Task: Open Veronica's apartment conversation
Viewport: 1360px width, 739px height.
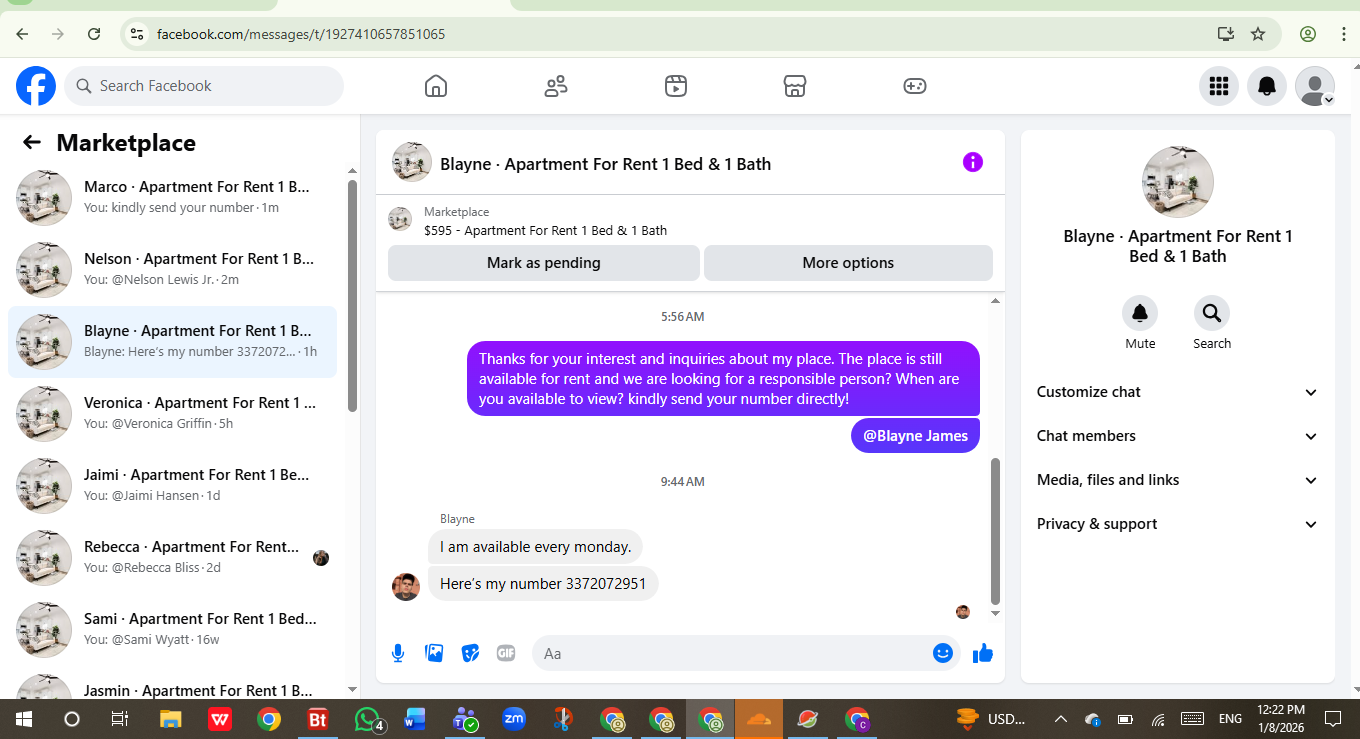Action: (172, 414)
